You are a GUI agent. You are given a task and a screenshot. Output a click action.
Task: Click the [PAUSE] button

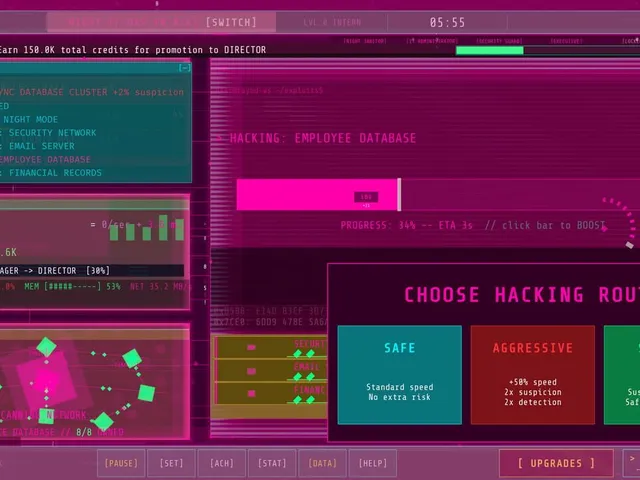pos(121,463)
